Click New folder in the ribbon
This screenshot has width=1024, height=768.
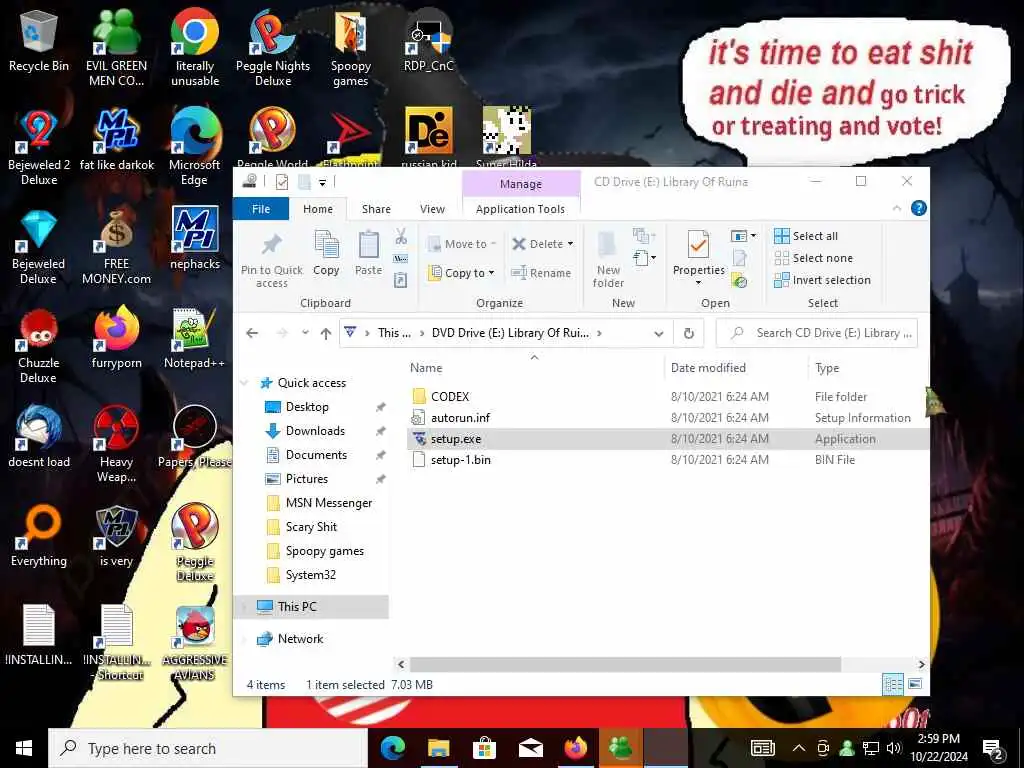(x=608, y=260)
